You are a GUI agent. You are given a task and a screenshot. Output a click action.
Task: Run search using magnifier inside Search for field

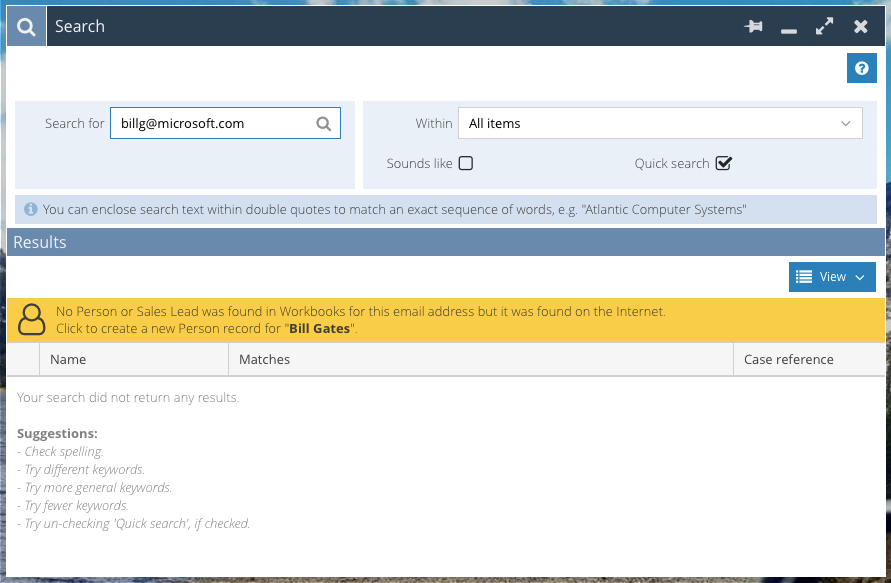click(x=323, y=123)
